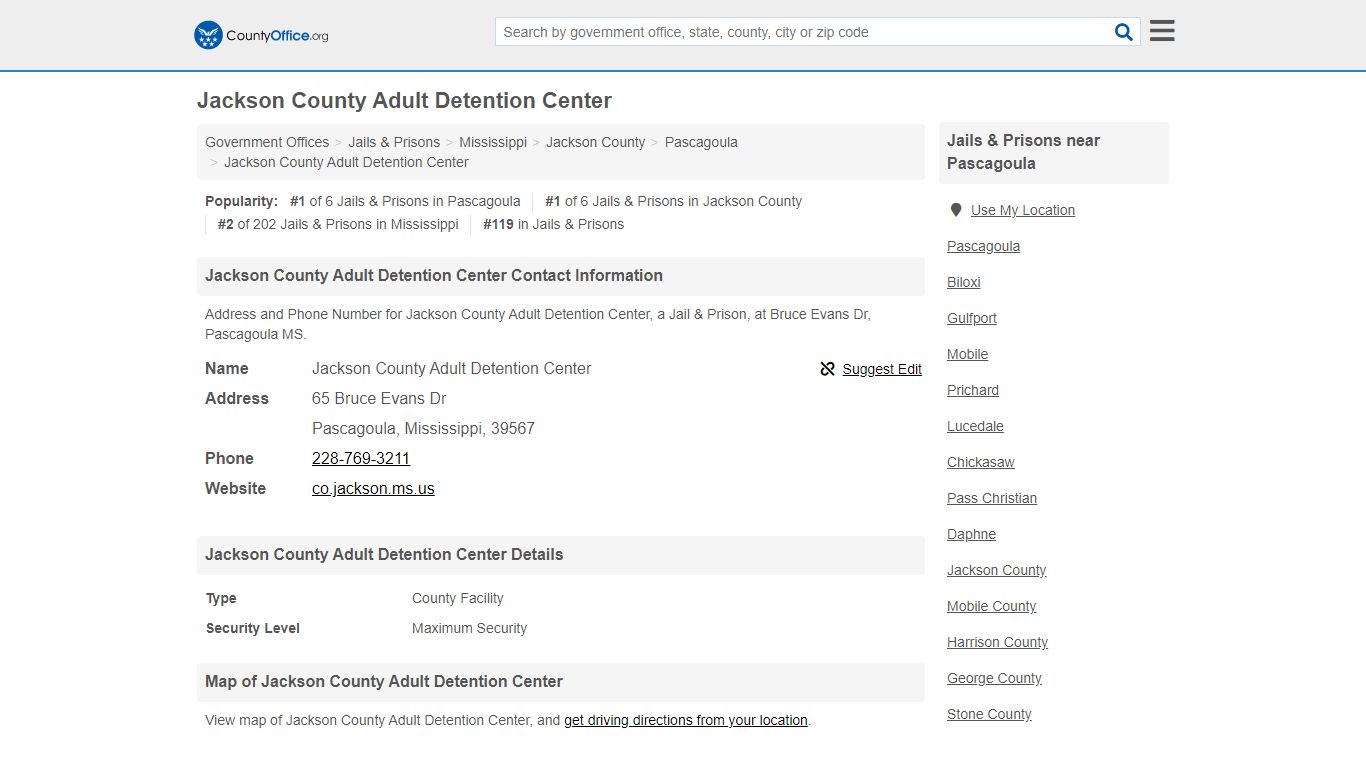The image size is (1366, 768).
Task: Click #2 of 202 Jails & Prisons in Mississippi
Action: click(x=338, y=224)
